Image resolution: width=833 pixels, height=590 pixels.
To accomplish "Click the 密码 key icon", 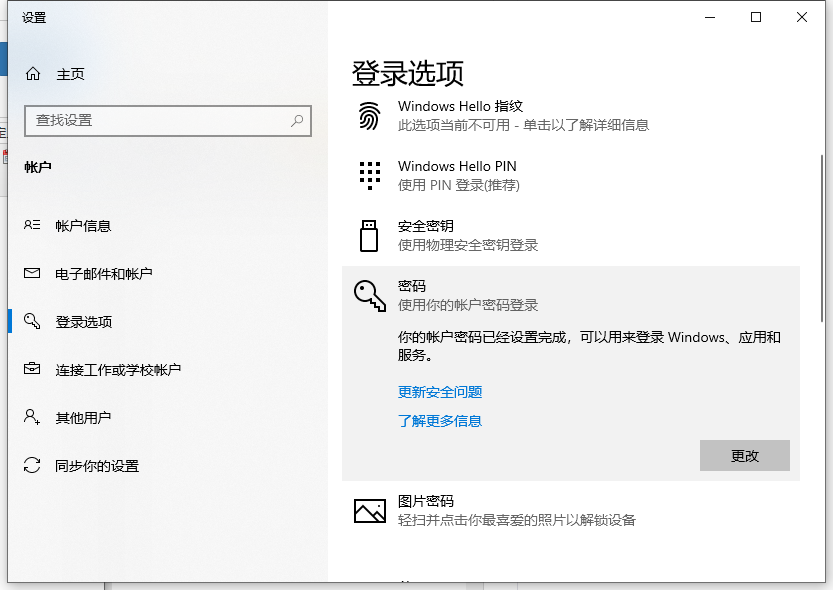I will [370, 294].
